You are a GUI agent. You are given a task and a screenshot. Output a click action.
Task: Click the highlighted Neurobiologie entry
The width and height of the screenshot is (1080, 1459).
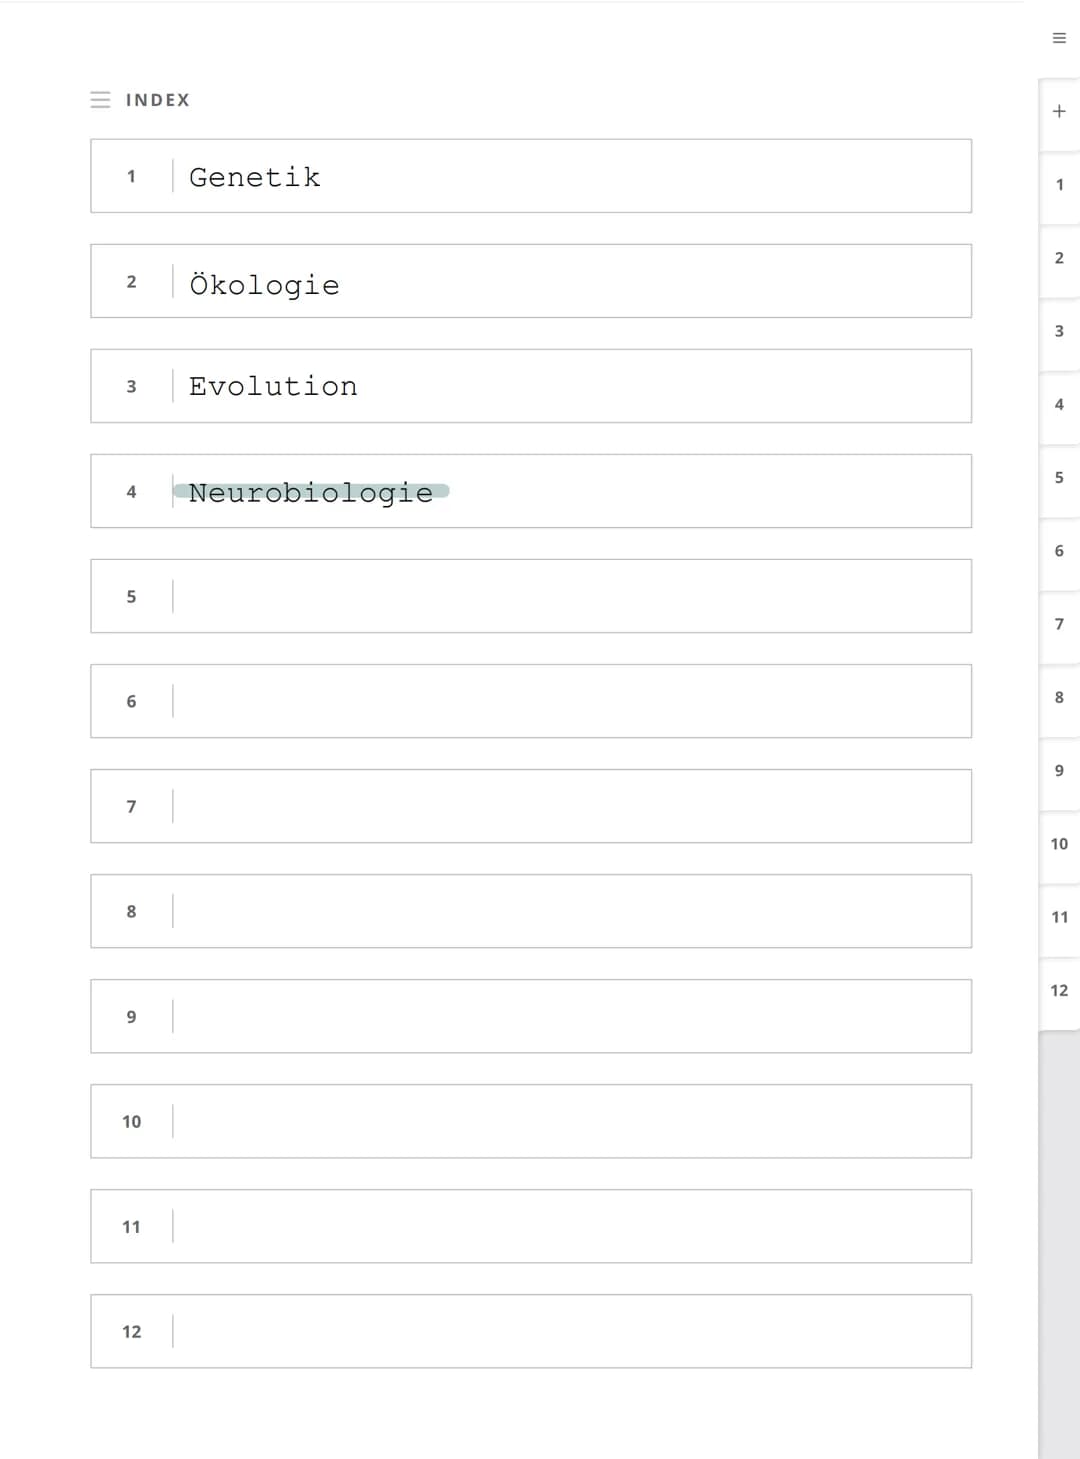tap(311, 492)
